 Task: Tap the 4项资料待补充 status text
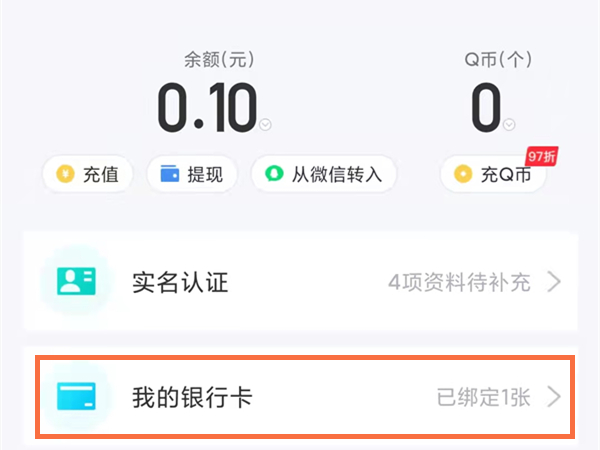pyautogui.click(x=460, y=283)
